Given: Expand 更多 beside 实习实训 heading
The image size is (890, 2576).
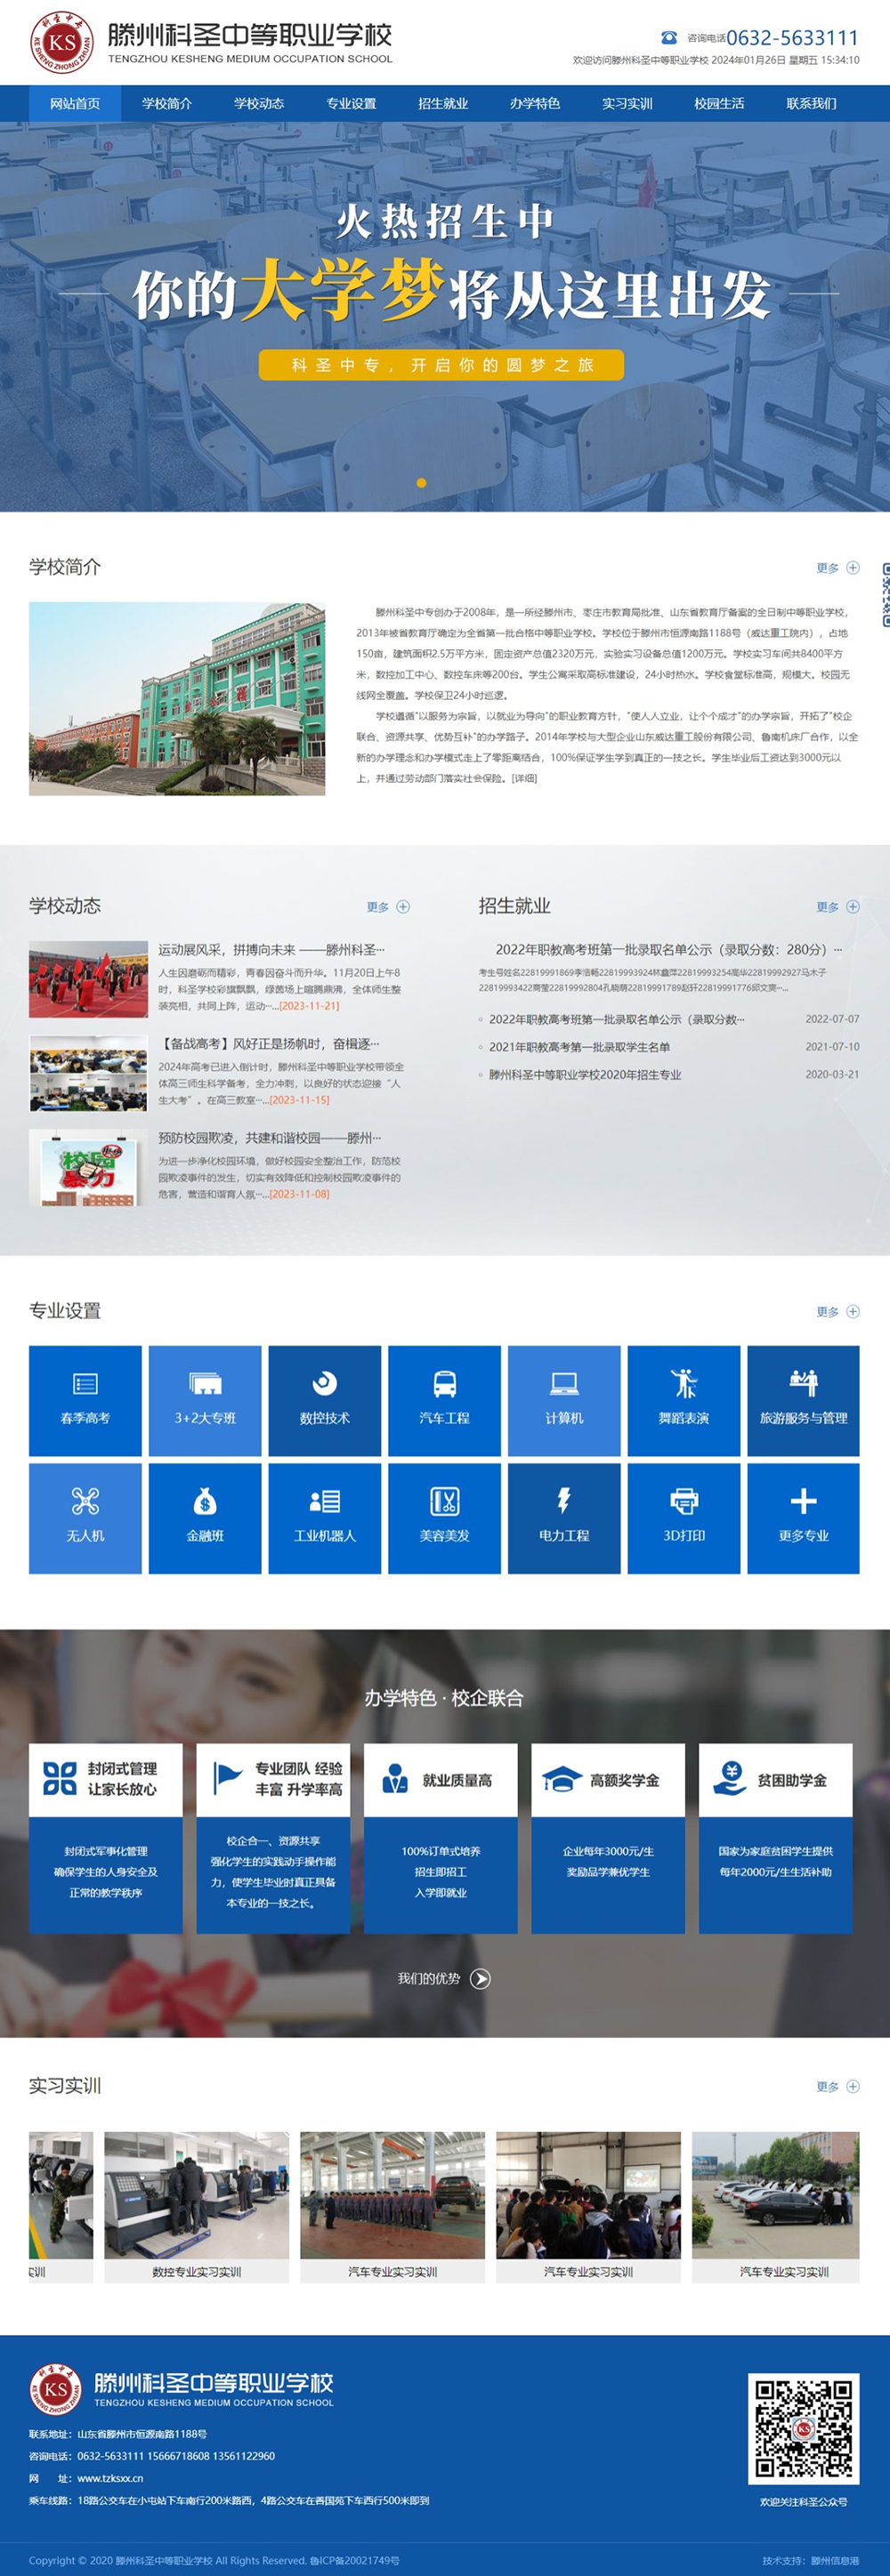Looking at the screenshot, I should tap(837, 2086).
